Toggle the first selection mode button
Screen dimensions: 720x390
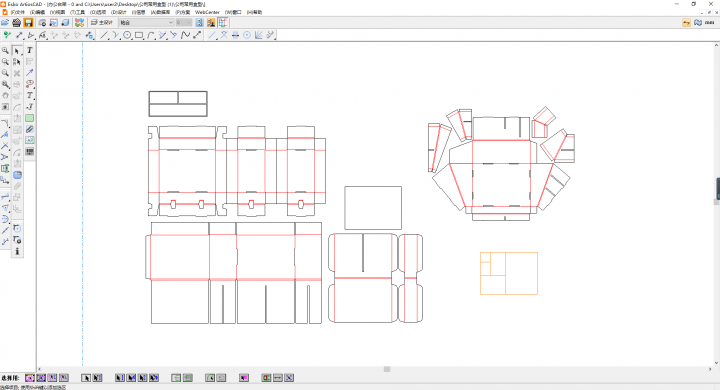[30, 378]
